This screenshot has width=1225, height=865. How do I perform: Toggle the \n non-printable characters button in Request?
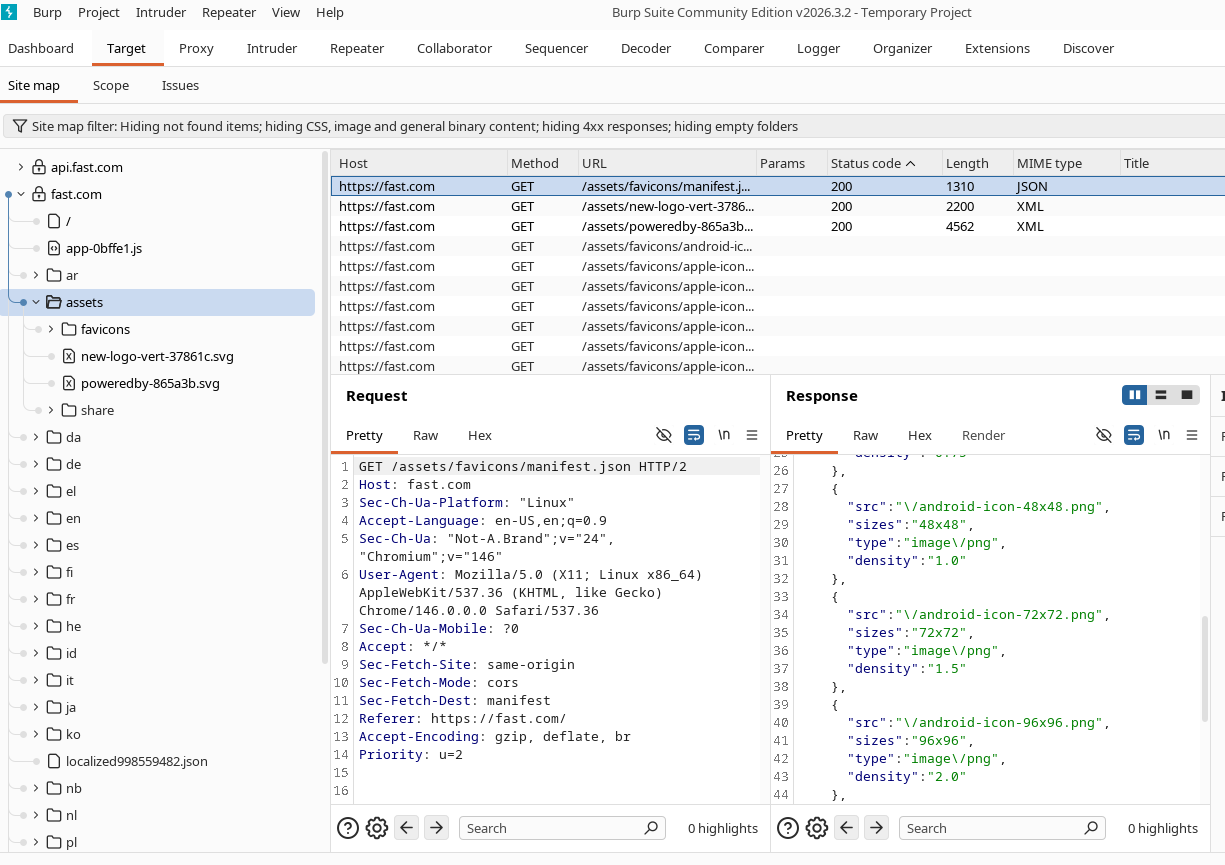point(724,435)
